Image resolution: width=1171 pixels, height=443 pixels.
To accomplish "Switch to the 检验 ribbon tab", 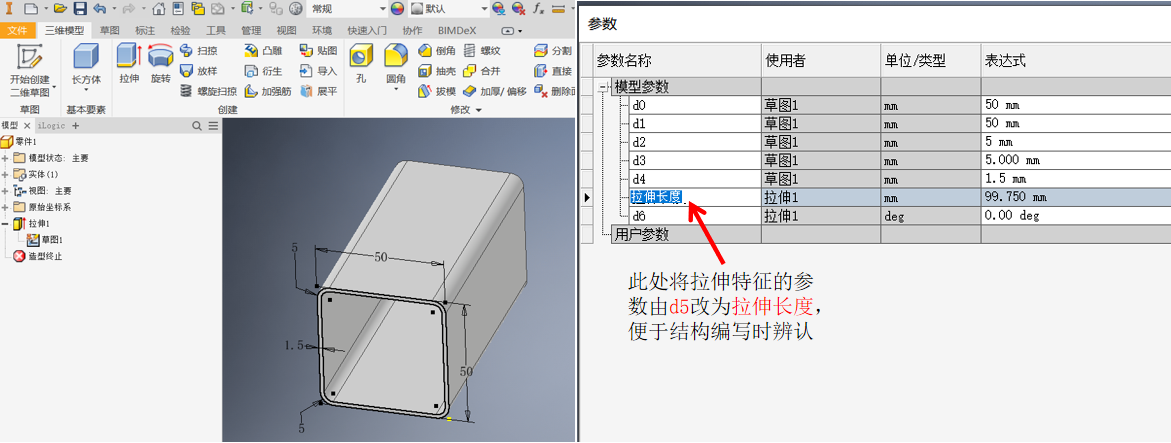I will pyautogui.click(x=180, y=31).
